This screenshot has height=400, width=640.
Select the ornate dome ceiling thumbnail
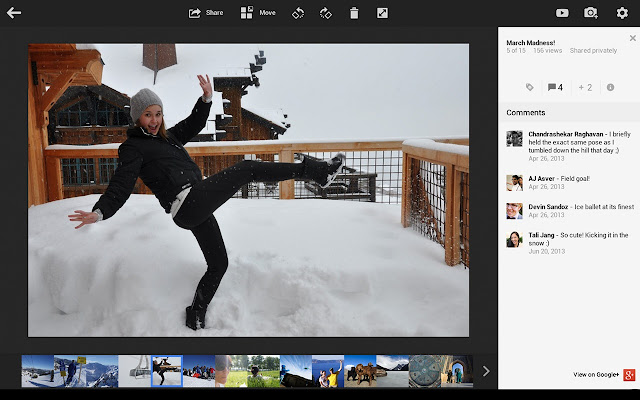(x=425, y=371)
